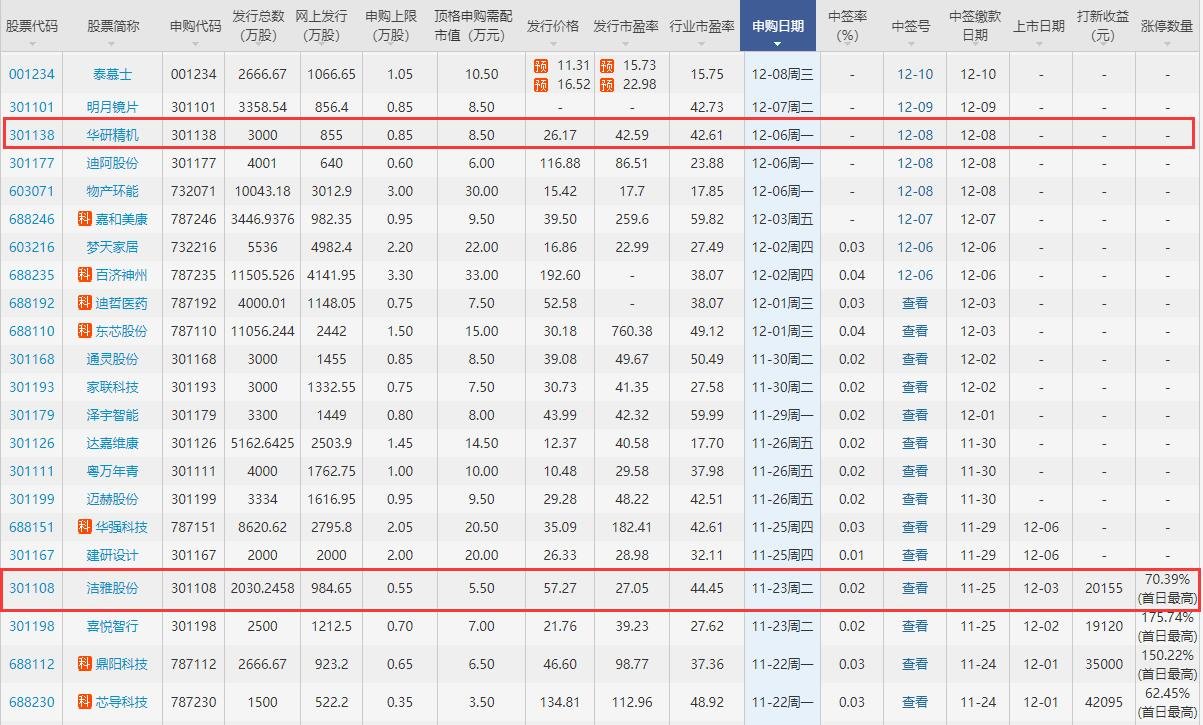Click the 预 icon beside price 11.31

pos(541,65)
